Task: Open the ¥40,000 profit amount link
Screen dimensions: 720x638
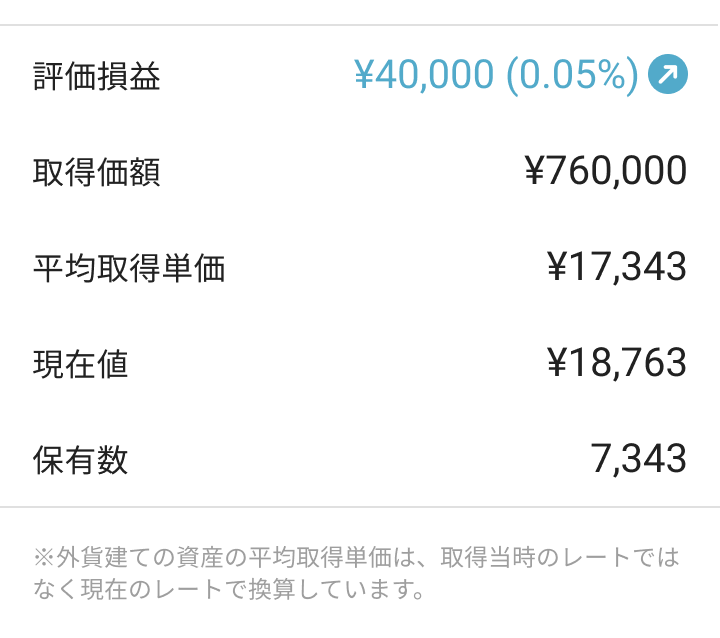Action: pos(424,76)
